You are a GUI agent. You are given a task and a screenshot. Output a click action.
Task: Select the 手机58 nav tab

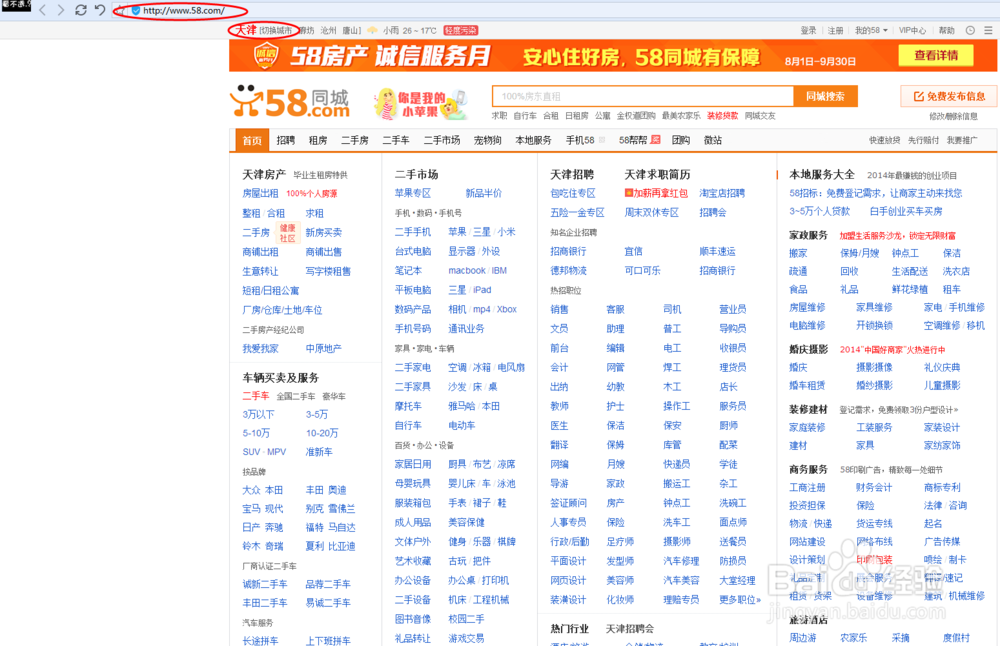pos(580,140)
